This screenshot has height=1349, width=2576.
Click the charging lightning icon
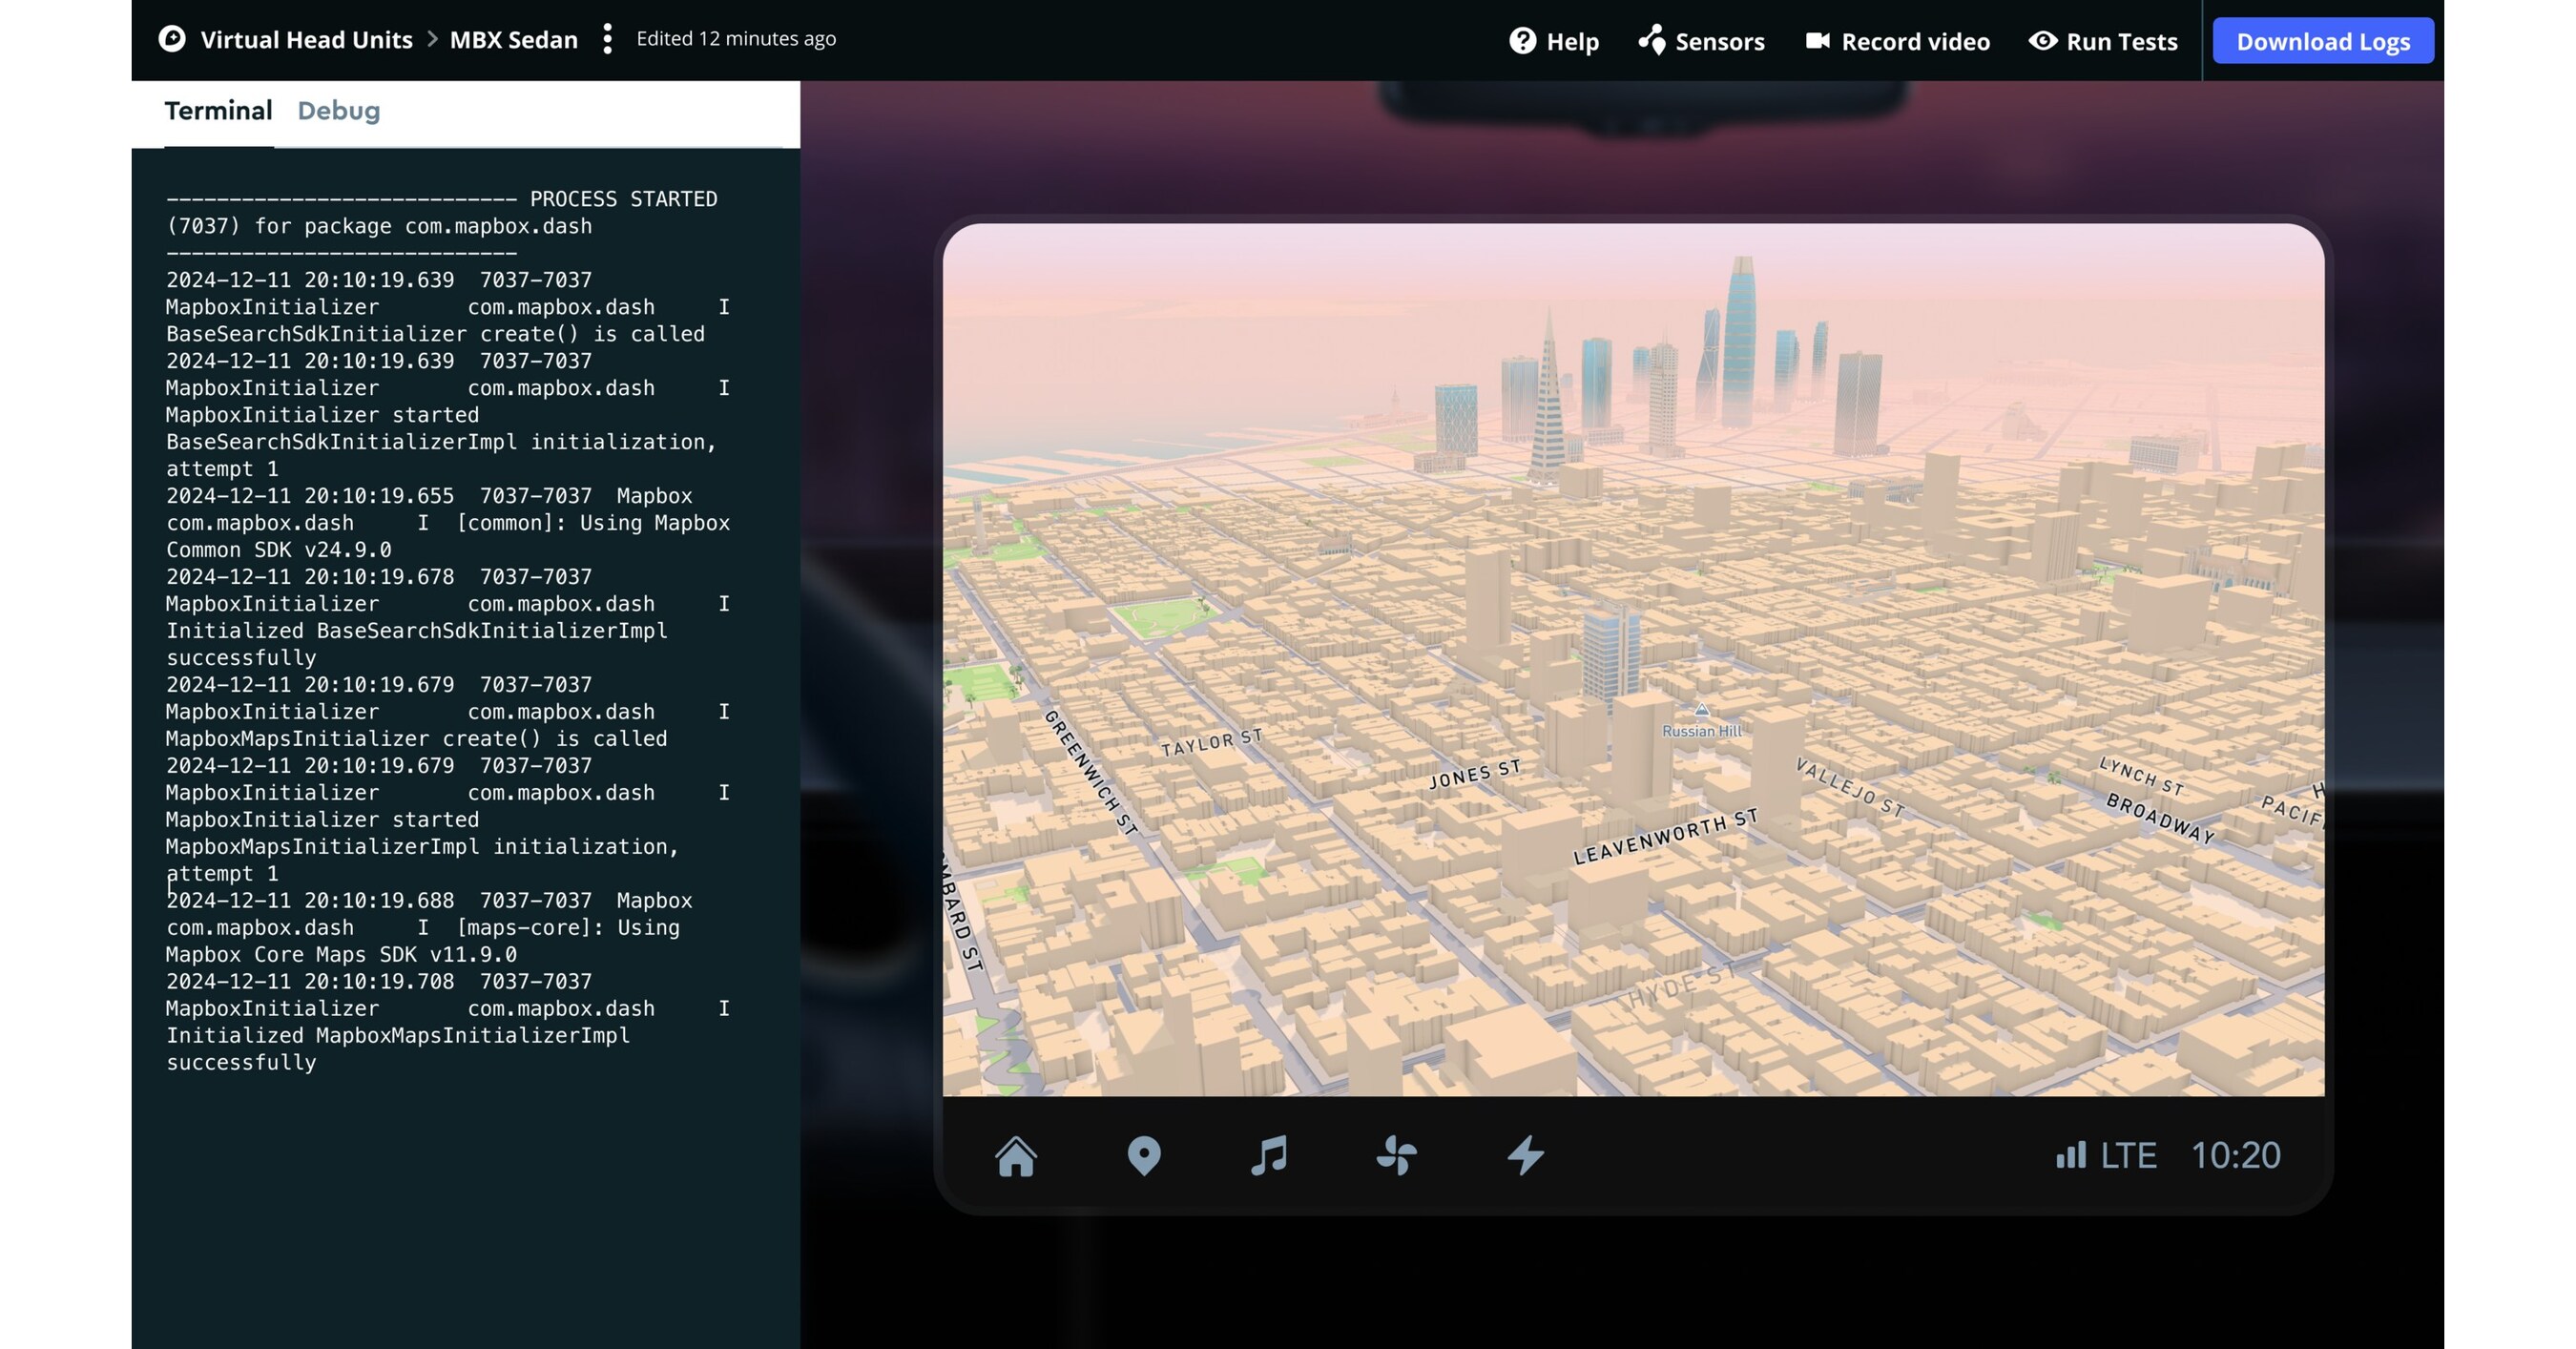[x=1526, y=1155]
